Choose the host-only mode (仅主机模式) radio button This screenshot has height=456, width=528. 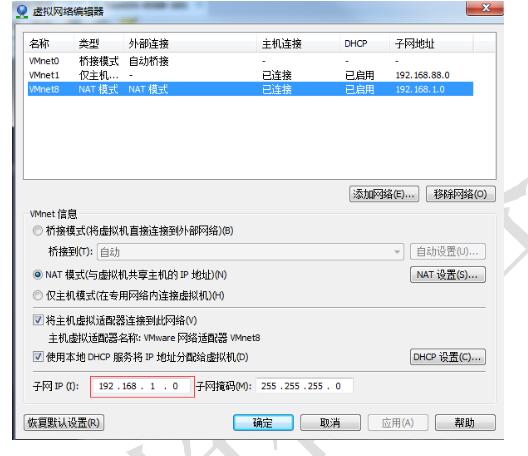click(x=37, y=295)
